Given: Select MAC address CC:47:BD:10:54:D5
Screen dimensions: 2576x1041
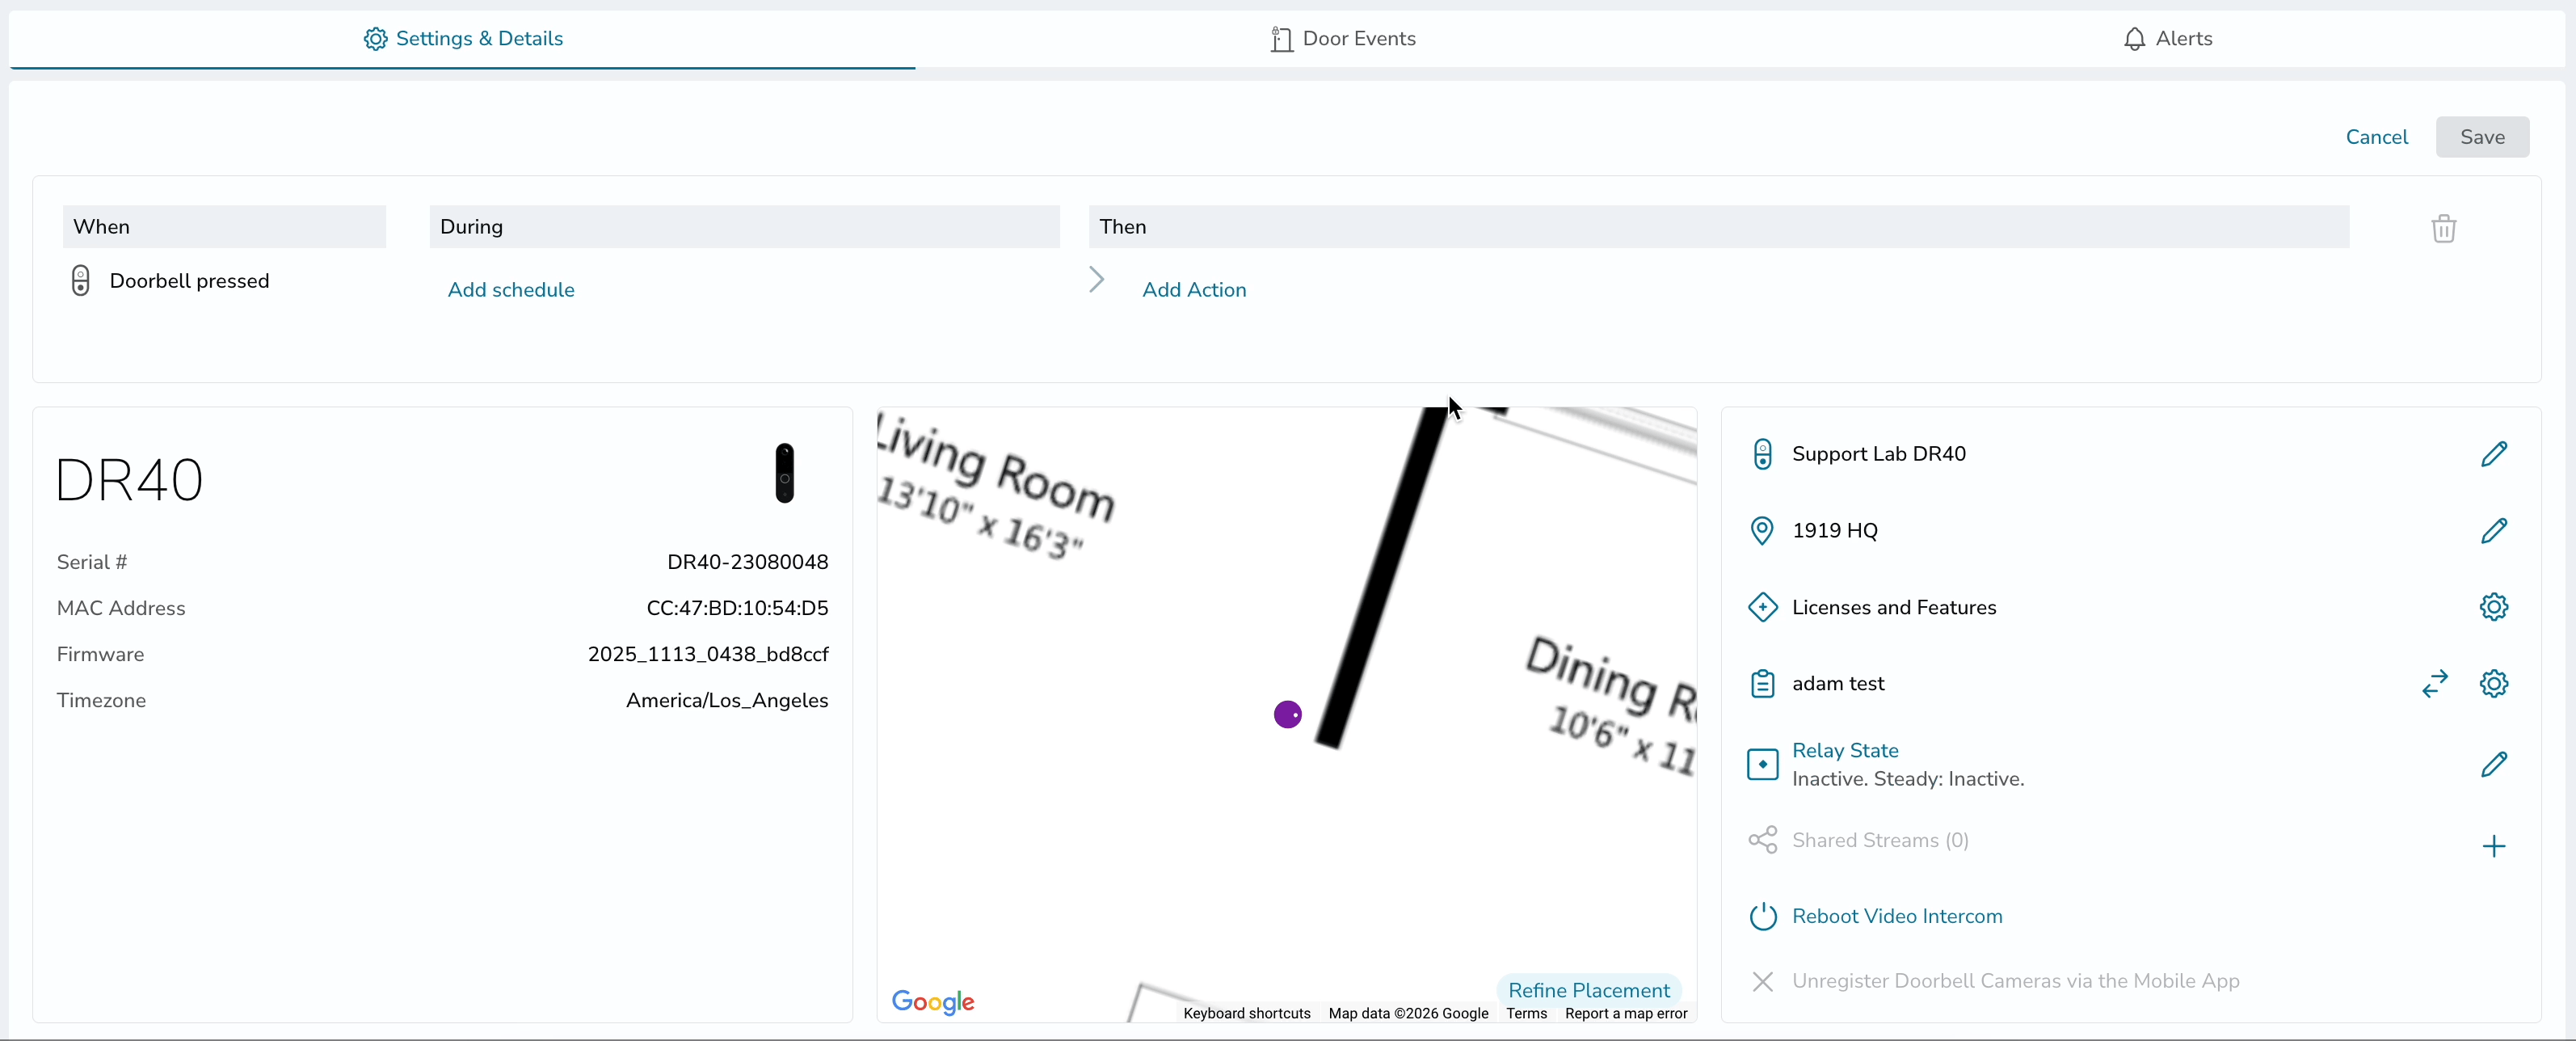Looking at the screenshot, I should 737,608.
